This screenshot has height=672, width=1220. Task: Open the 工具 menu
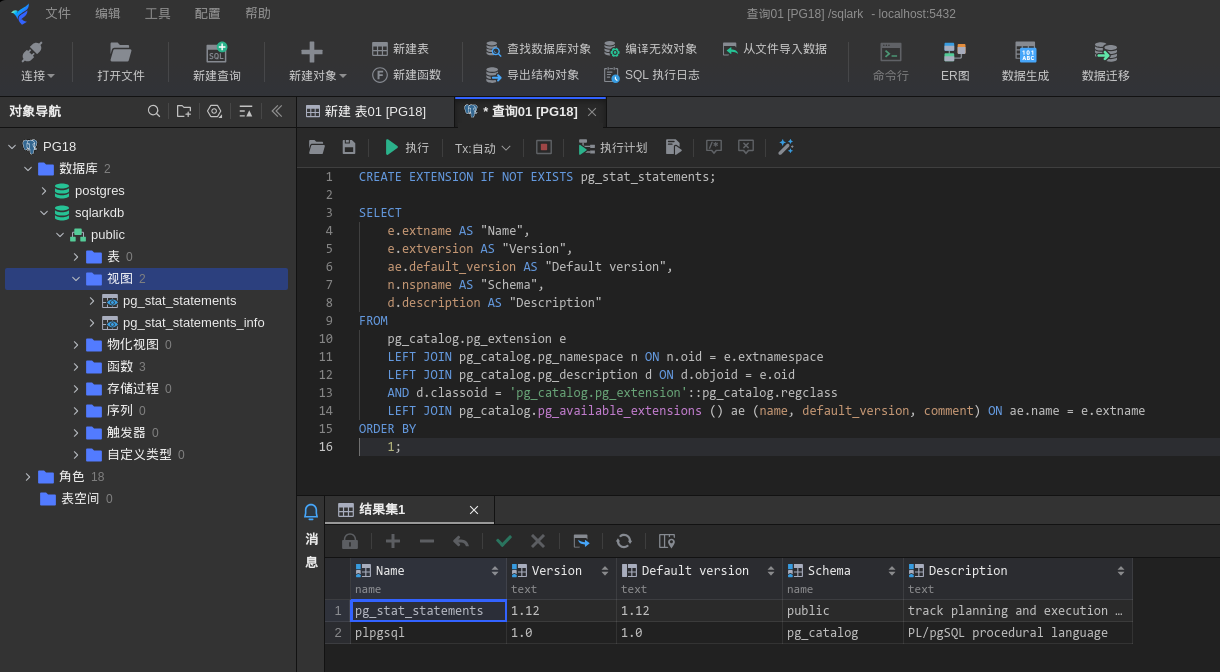(158, 13)
